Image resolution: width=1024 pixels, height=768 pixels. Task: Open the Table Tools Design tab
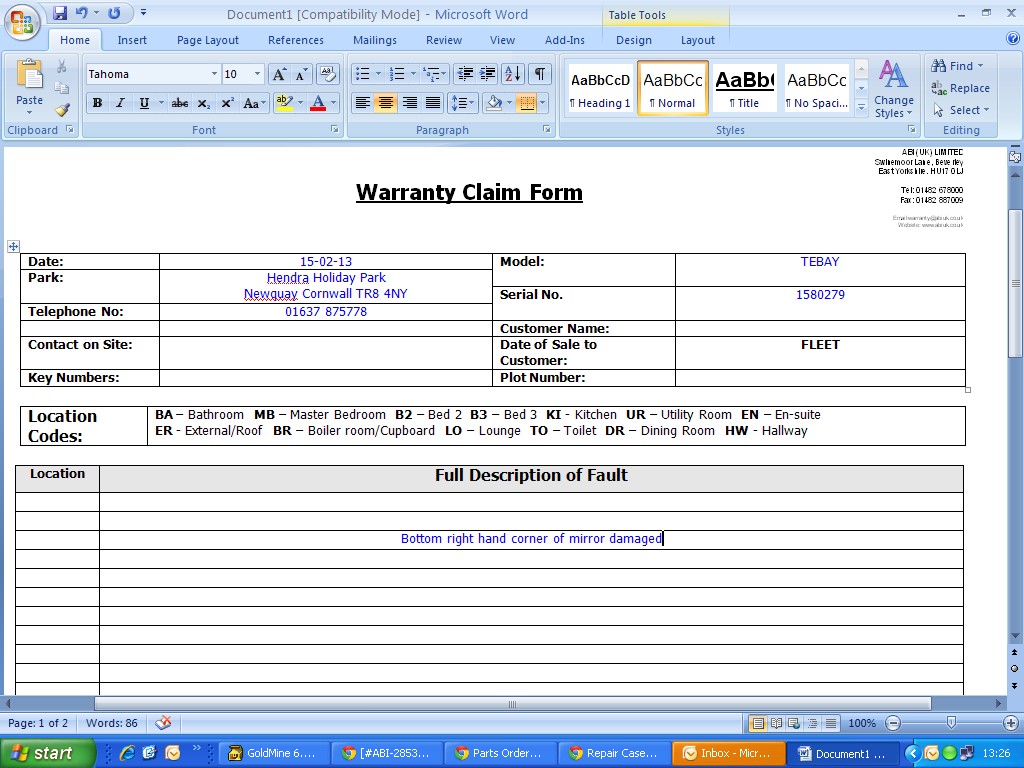(x=633, y=40)
